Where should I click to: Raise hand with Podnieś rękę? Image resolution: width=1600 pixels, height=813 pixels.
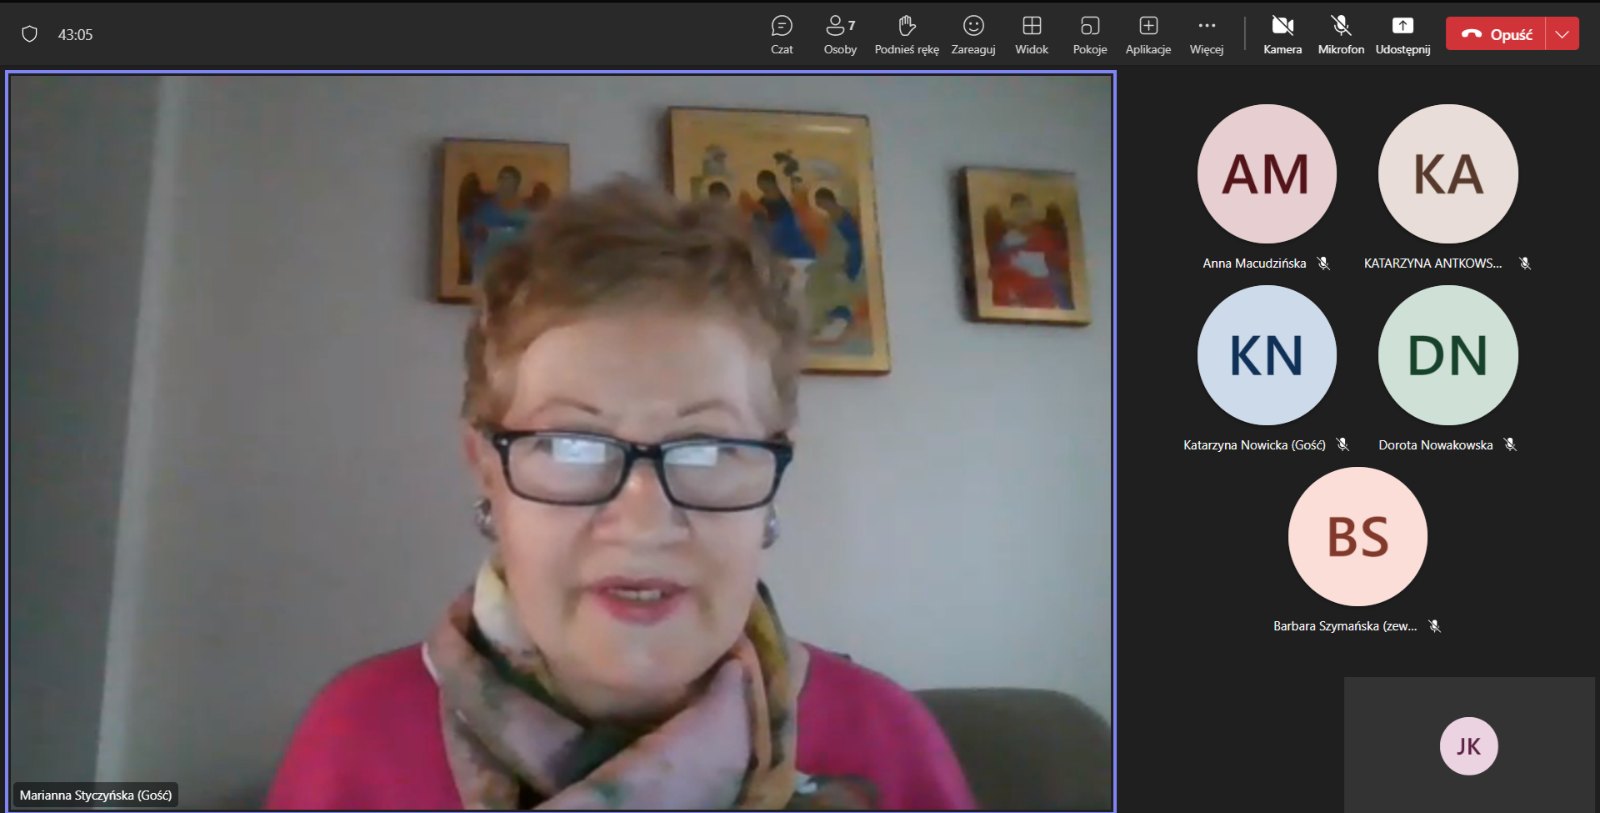[x=906, y=34]
